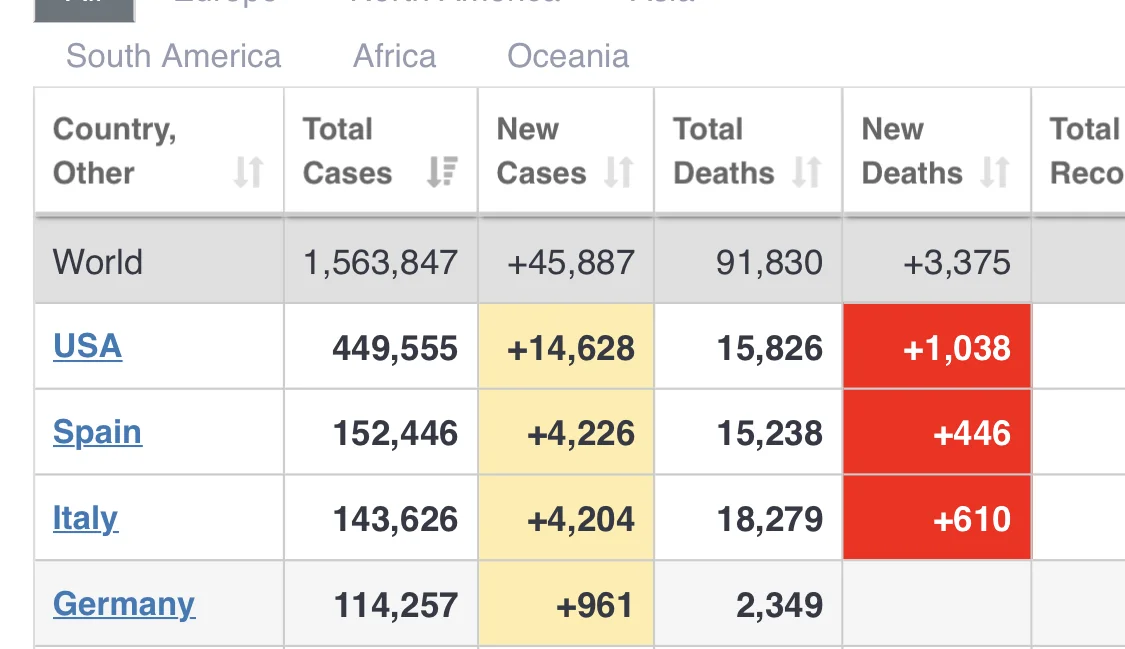The height and width of the screenshot is (649, 1125).
Task: Click World total cases 1,563,847 cell
Action: (380, 262)
